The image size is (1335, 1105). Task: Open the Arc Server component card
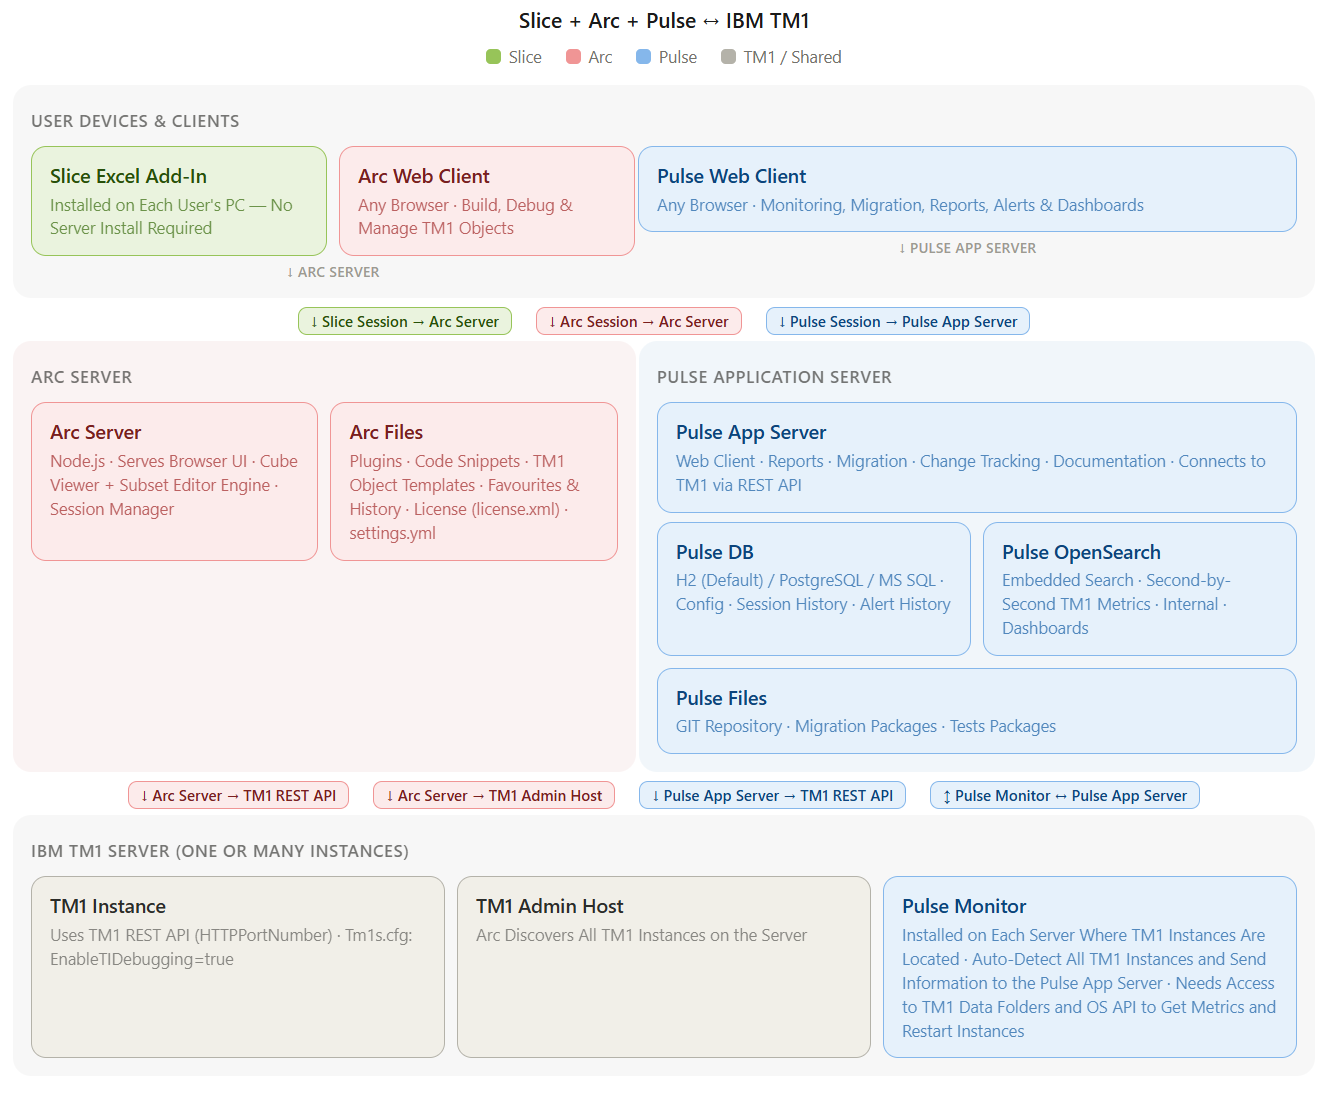(x=174, y=481)
